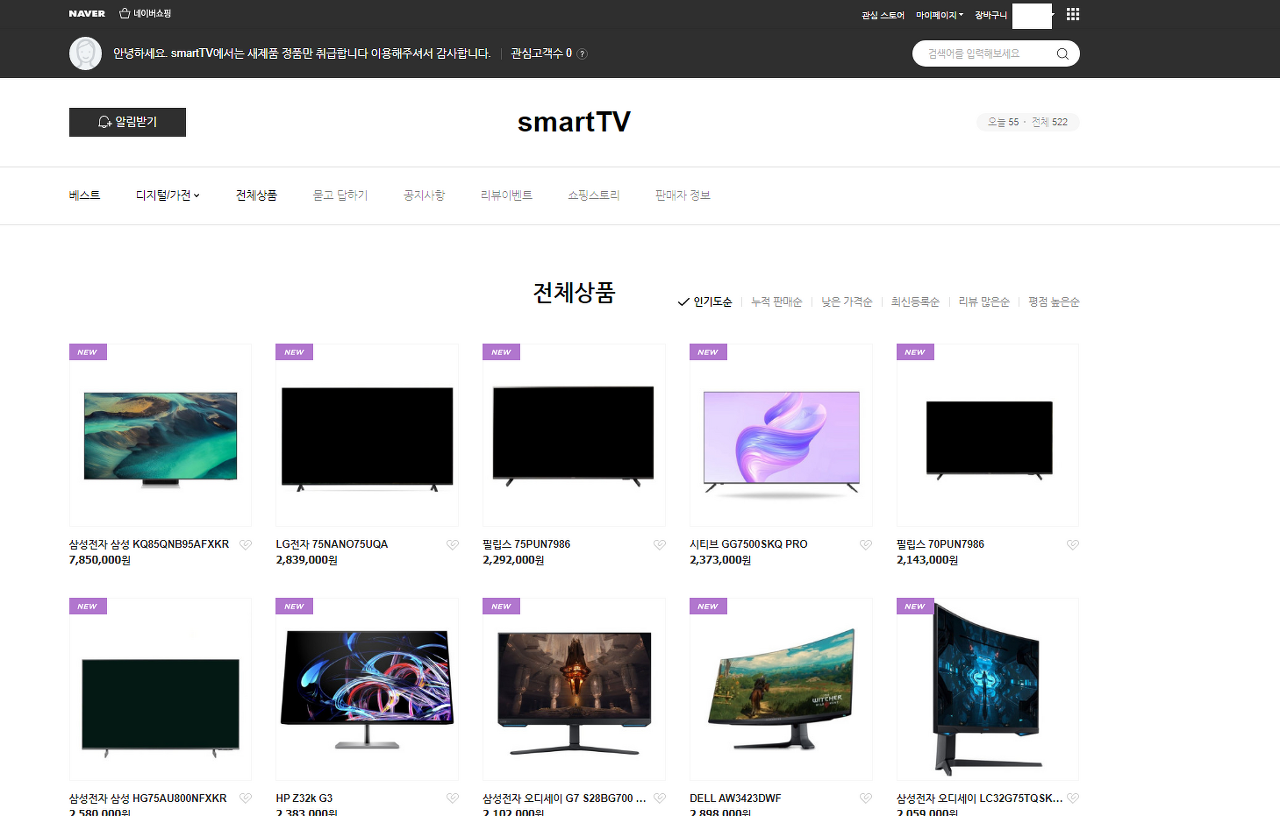Sort by 낮은 가격순

tap(847, 302)
